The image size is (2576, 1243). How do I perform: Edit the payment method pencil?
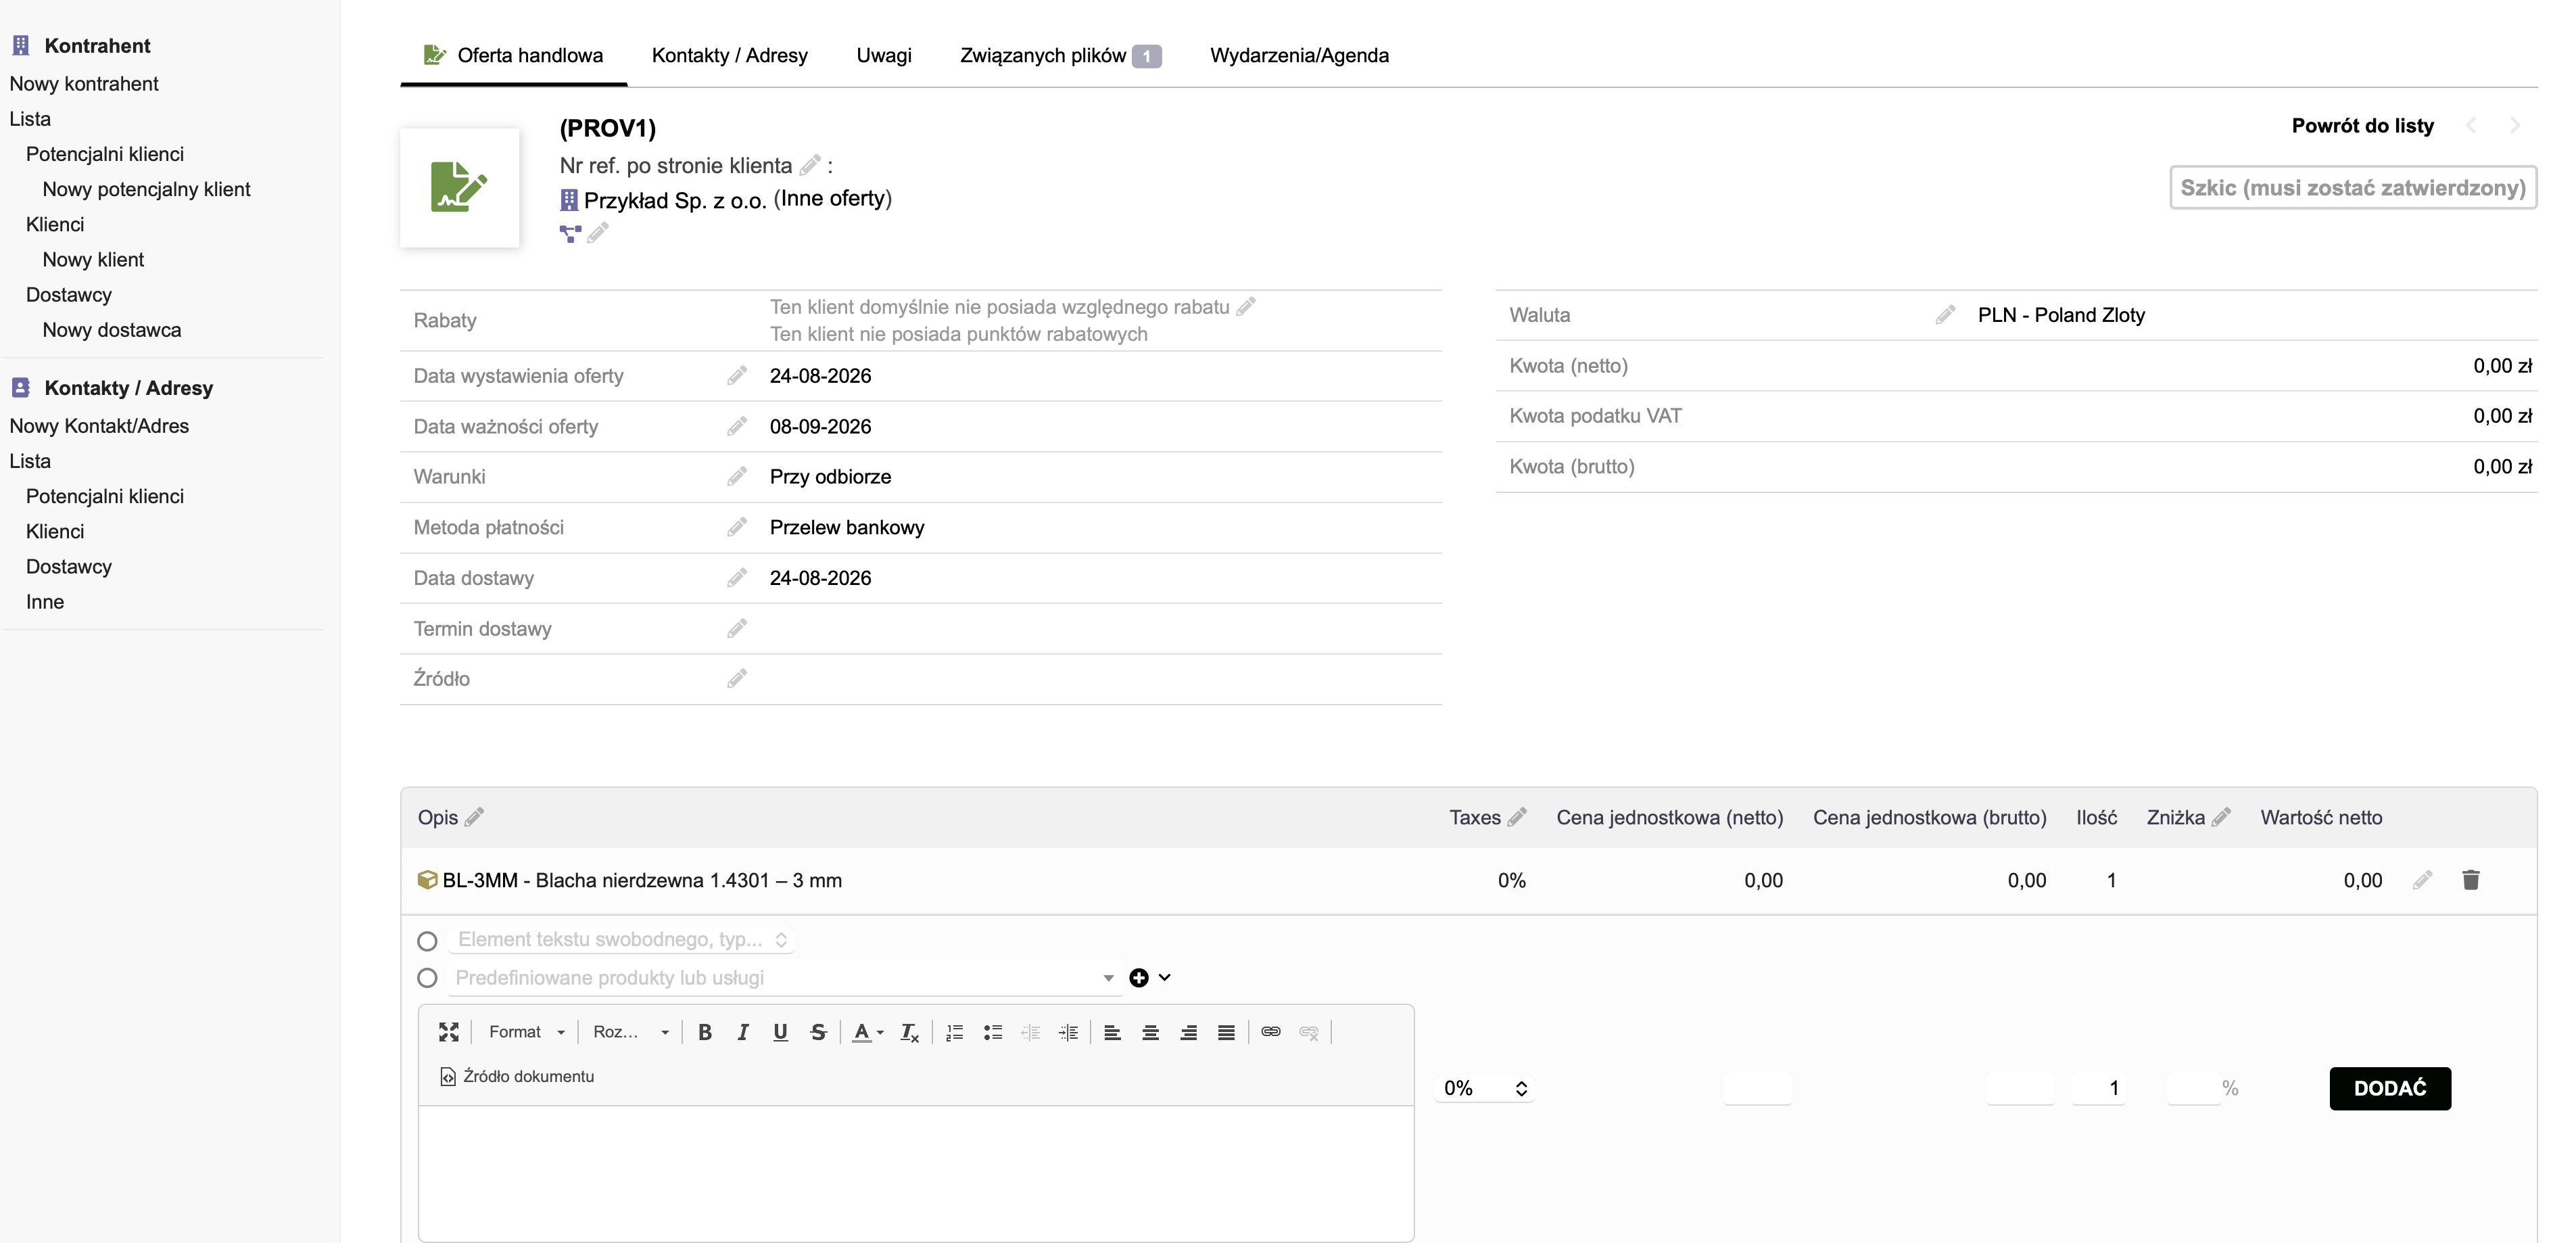pos(737,527)
